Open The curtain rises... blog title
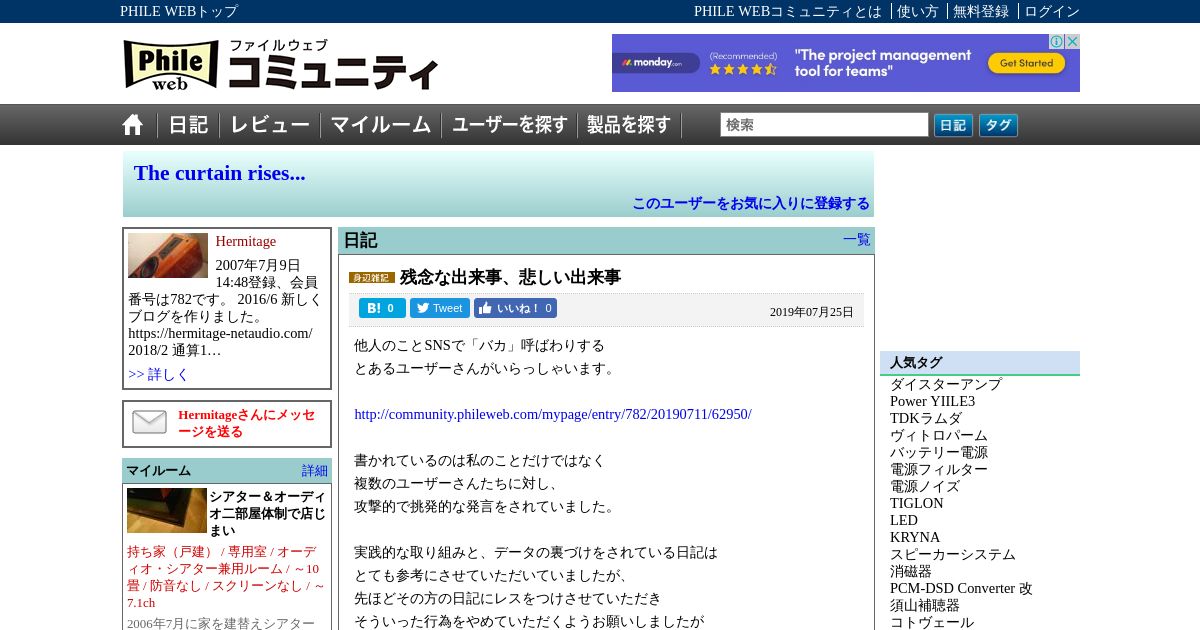 click(220, 173)
